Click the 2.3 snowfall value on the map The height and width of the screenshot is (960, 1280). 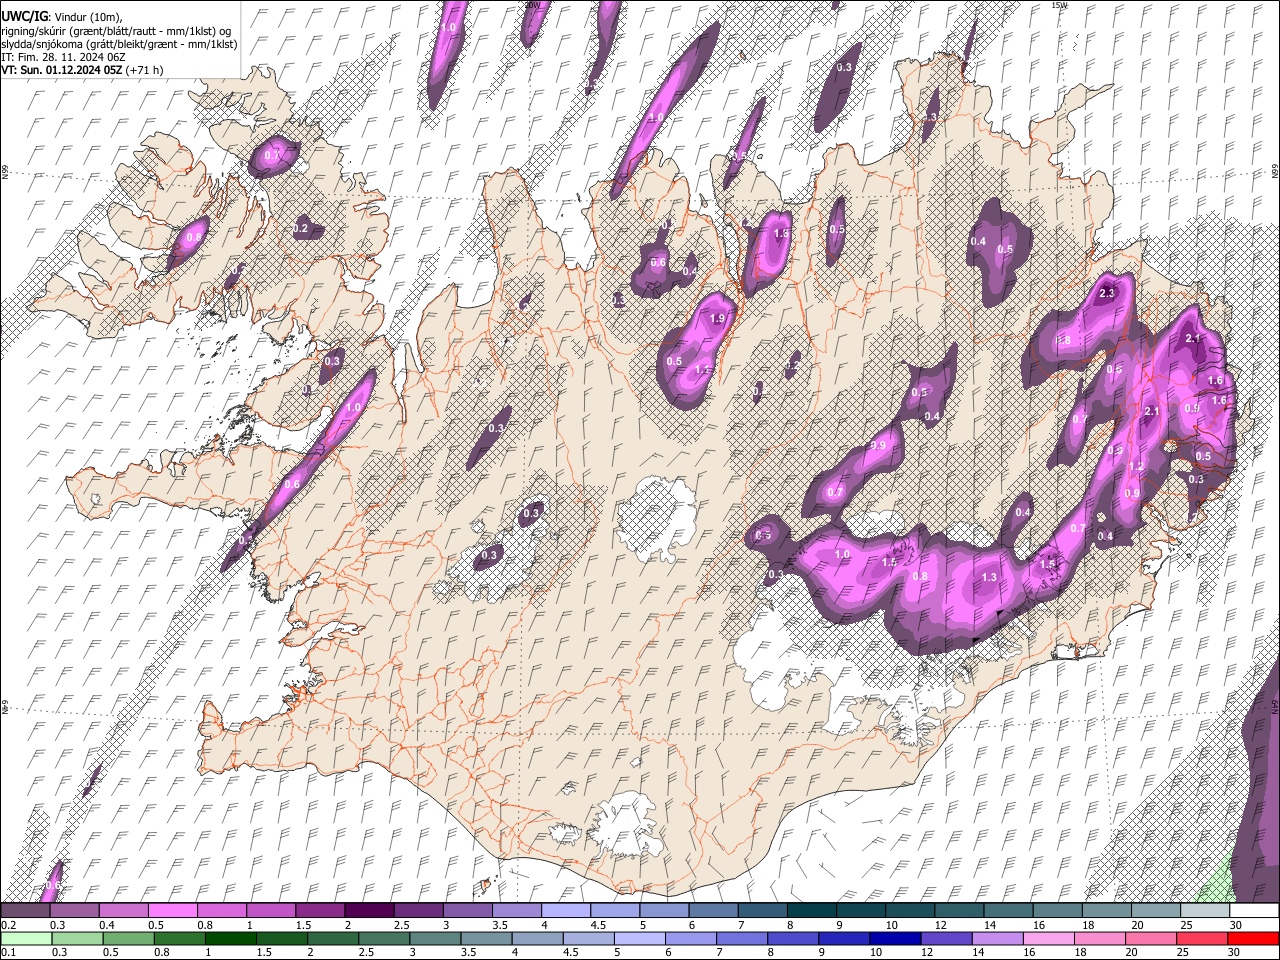pos(1107,293)
